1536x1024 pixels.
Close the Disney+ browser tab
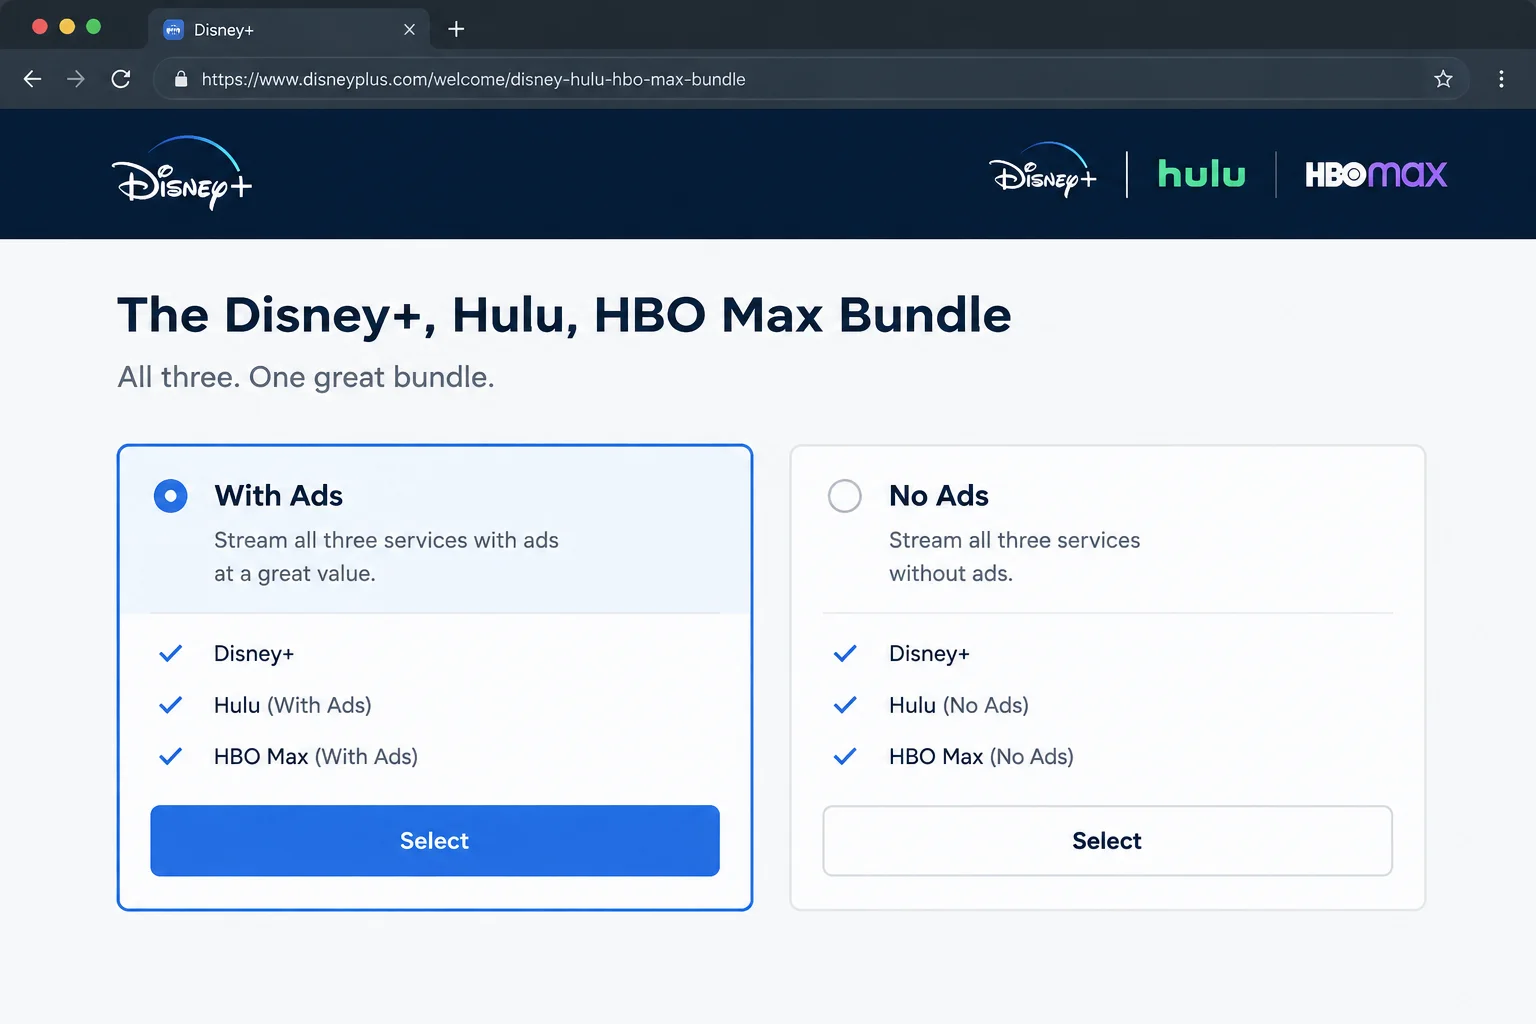click(409, 30)
